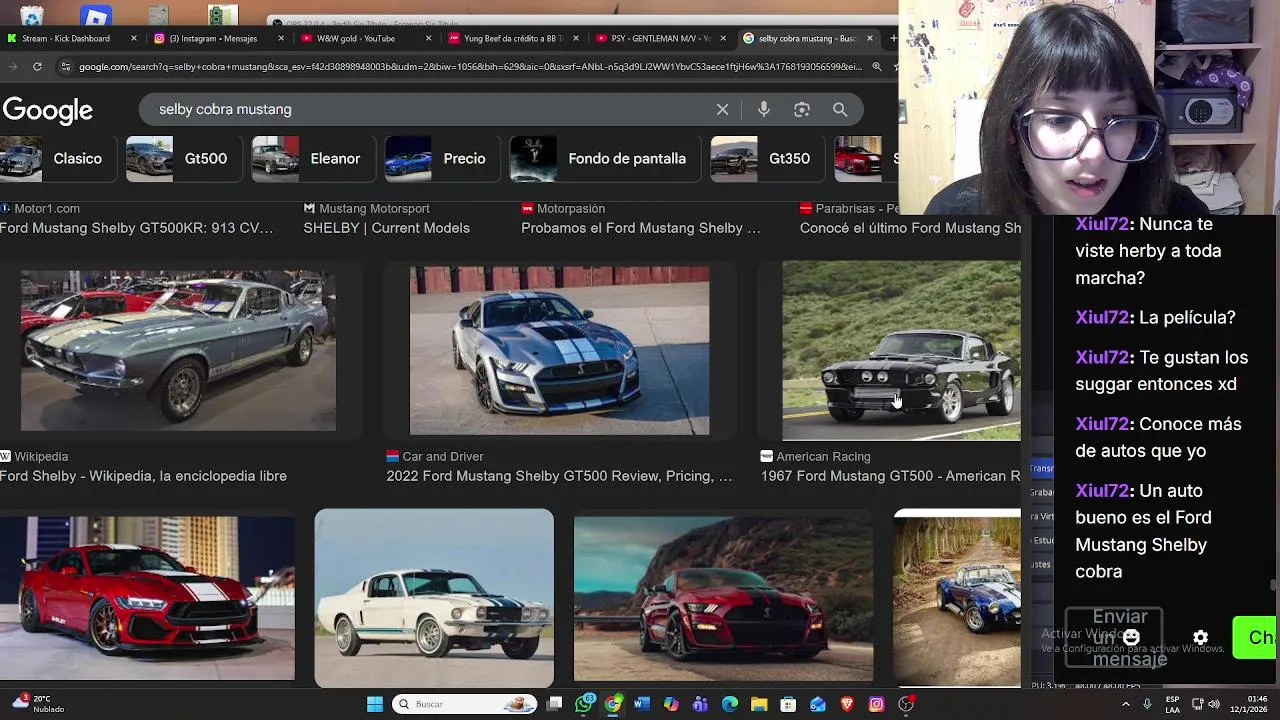
Task: Submit search with the magnifier icon
Action: (x=840, y=109)
